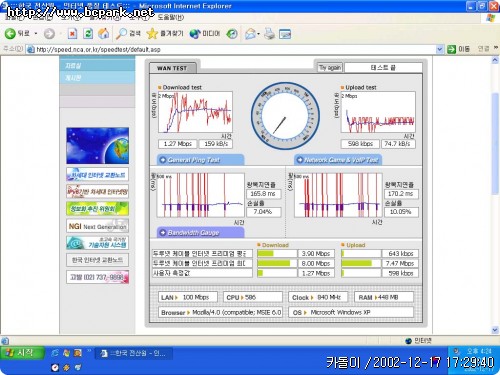Open the Back button history dropdown arrow
500x375 pixels.
(36, 34)
